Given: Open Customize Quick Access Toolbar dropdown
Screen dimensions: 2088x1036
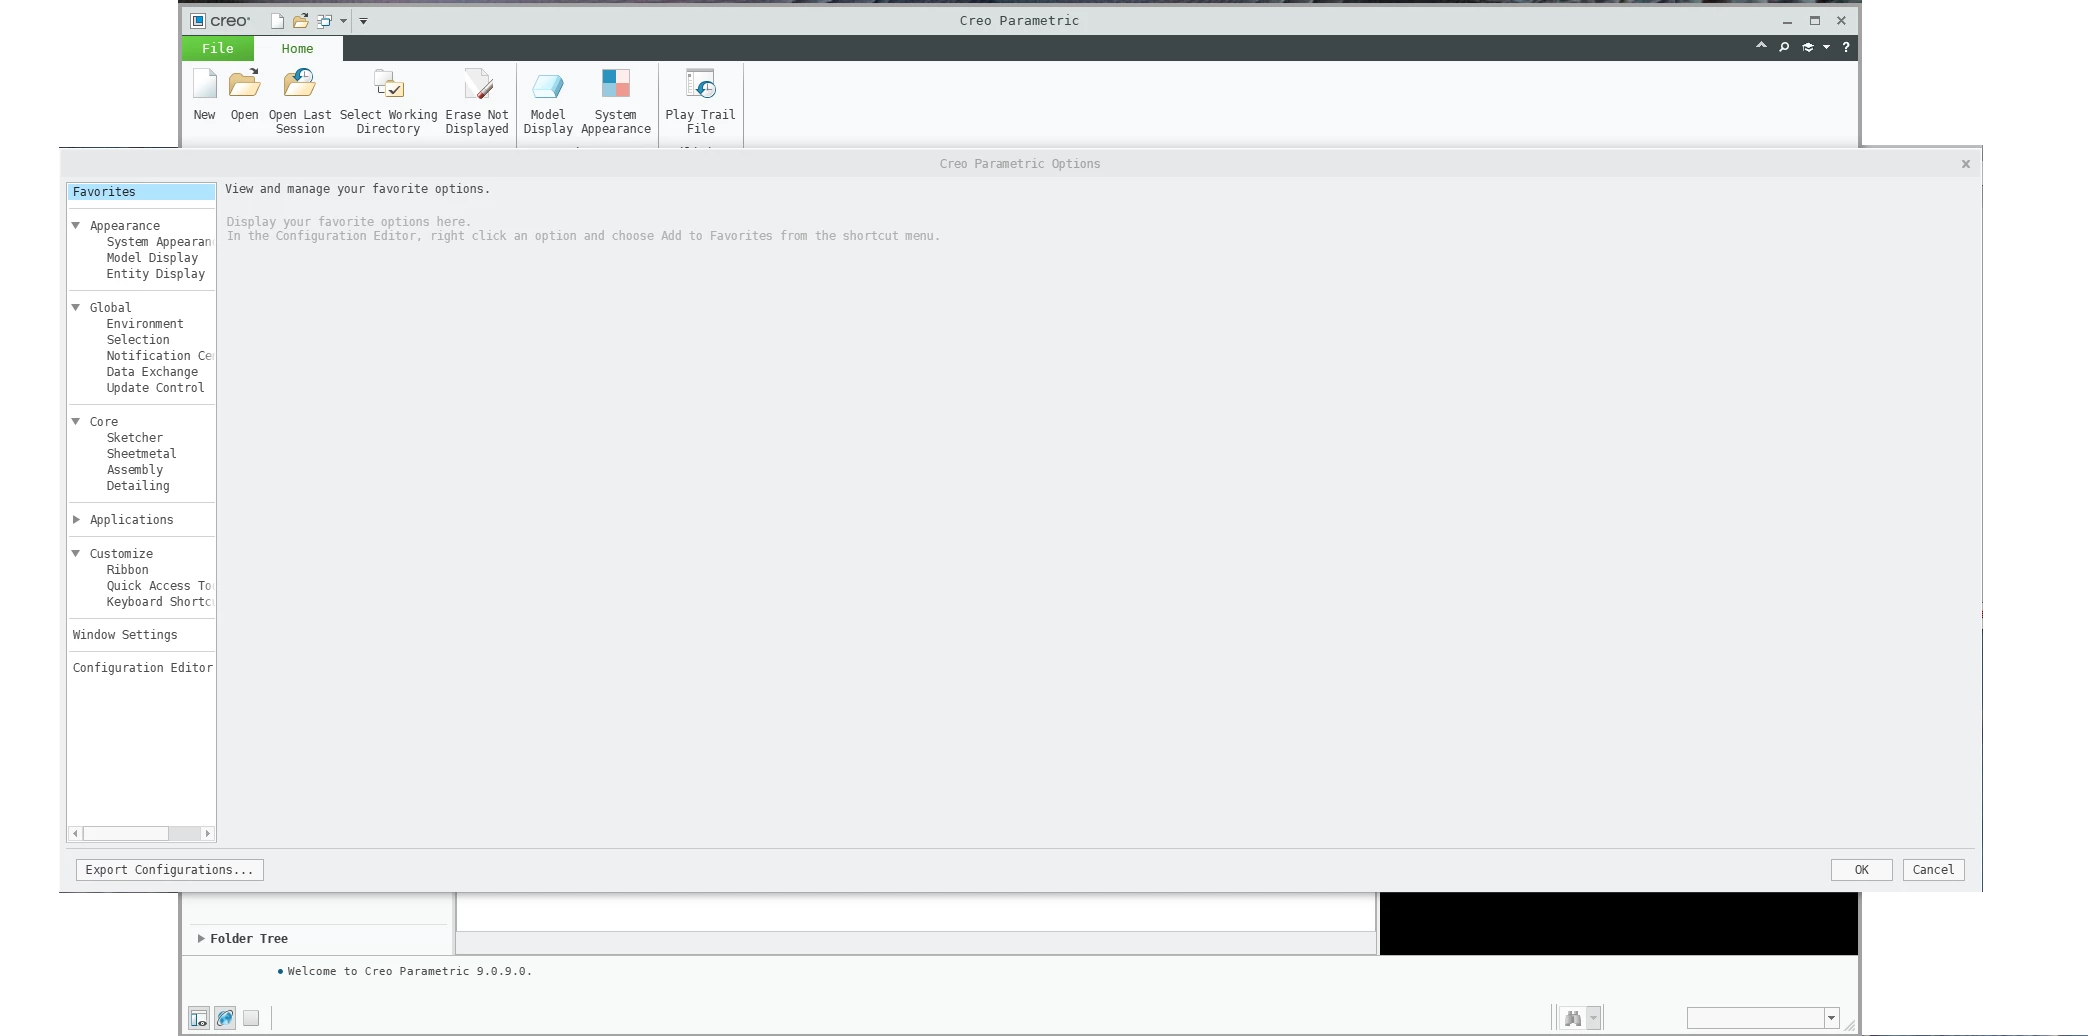Looking at the screenshot, I should coord(363,21).
